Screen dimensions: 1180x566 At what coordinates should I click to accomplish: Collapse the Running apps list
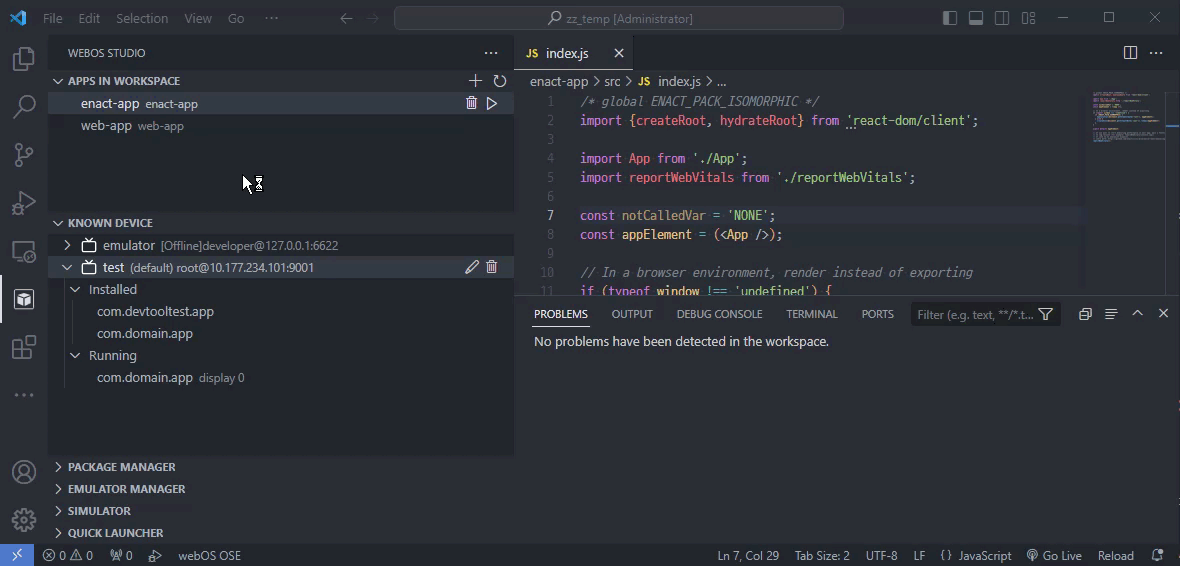75,355
